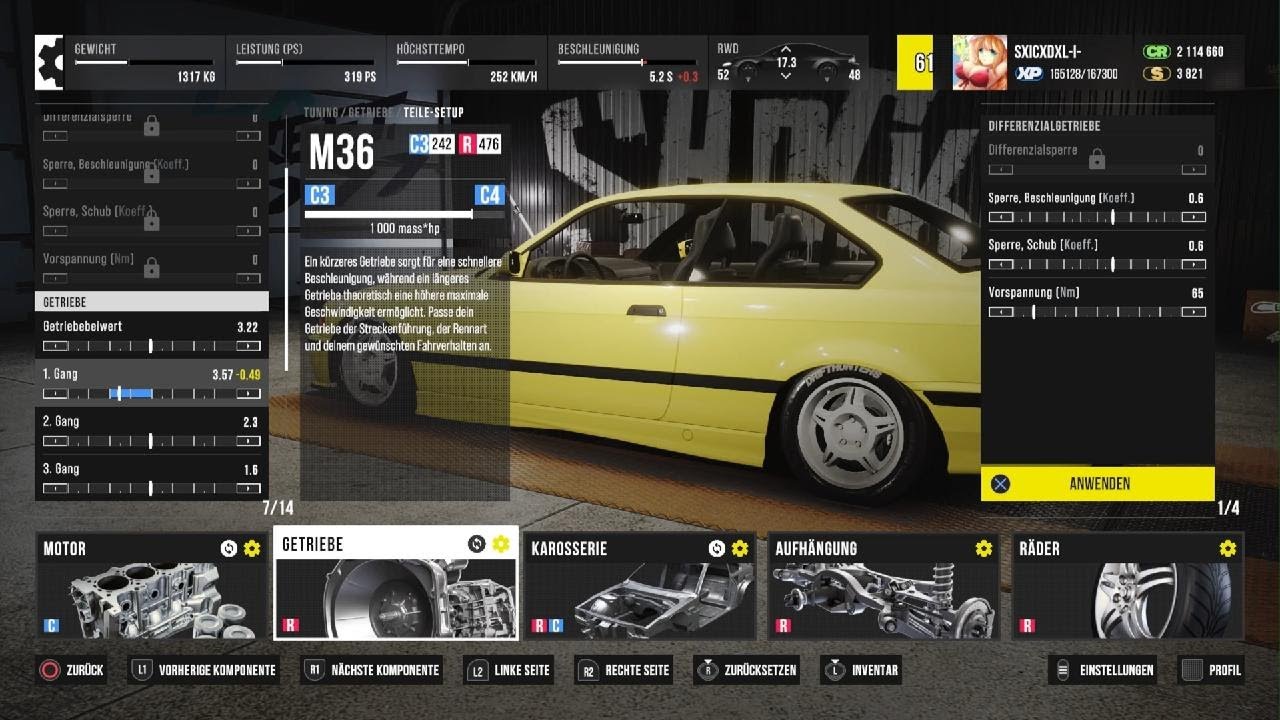
Task: Click the Zurücksetzen button
Action: [747, 670]
